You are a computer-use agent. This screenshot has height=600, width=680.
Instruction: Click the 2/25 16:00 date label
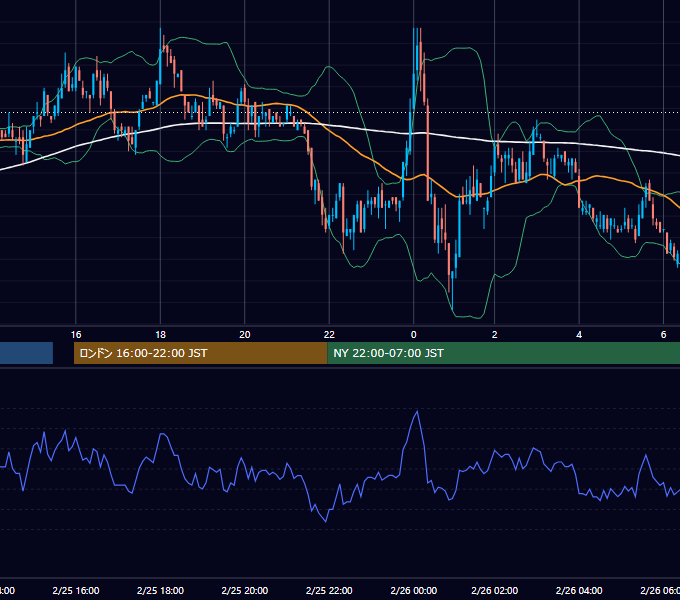pyautogui.click(x=76, y=590)
